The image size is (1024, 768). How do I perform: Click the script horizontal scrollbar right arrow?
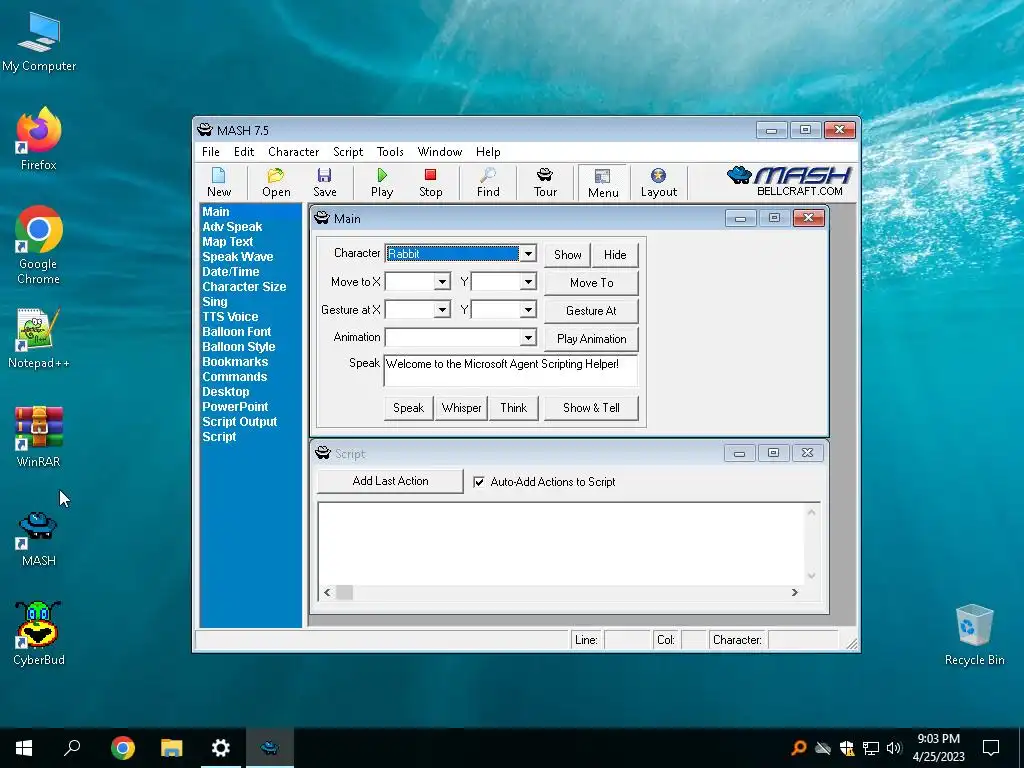[x=795, y=592]
